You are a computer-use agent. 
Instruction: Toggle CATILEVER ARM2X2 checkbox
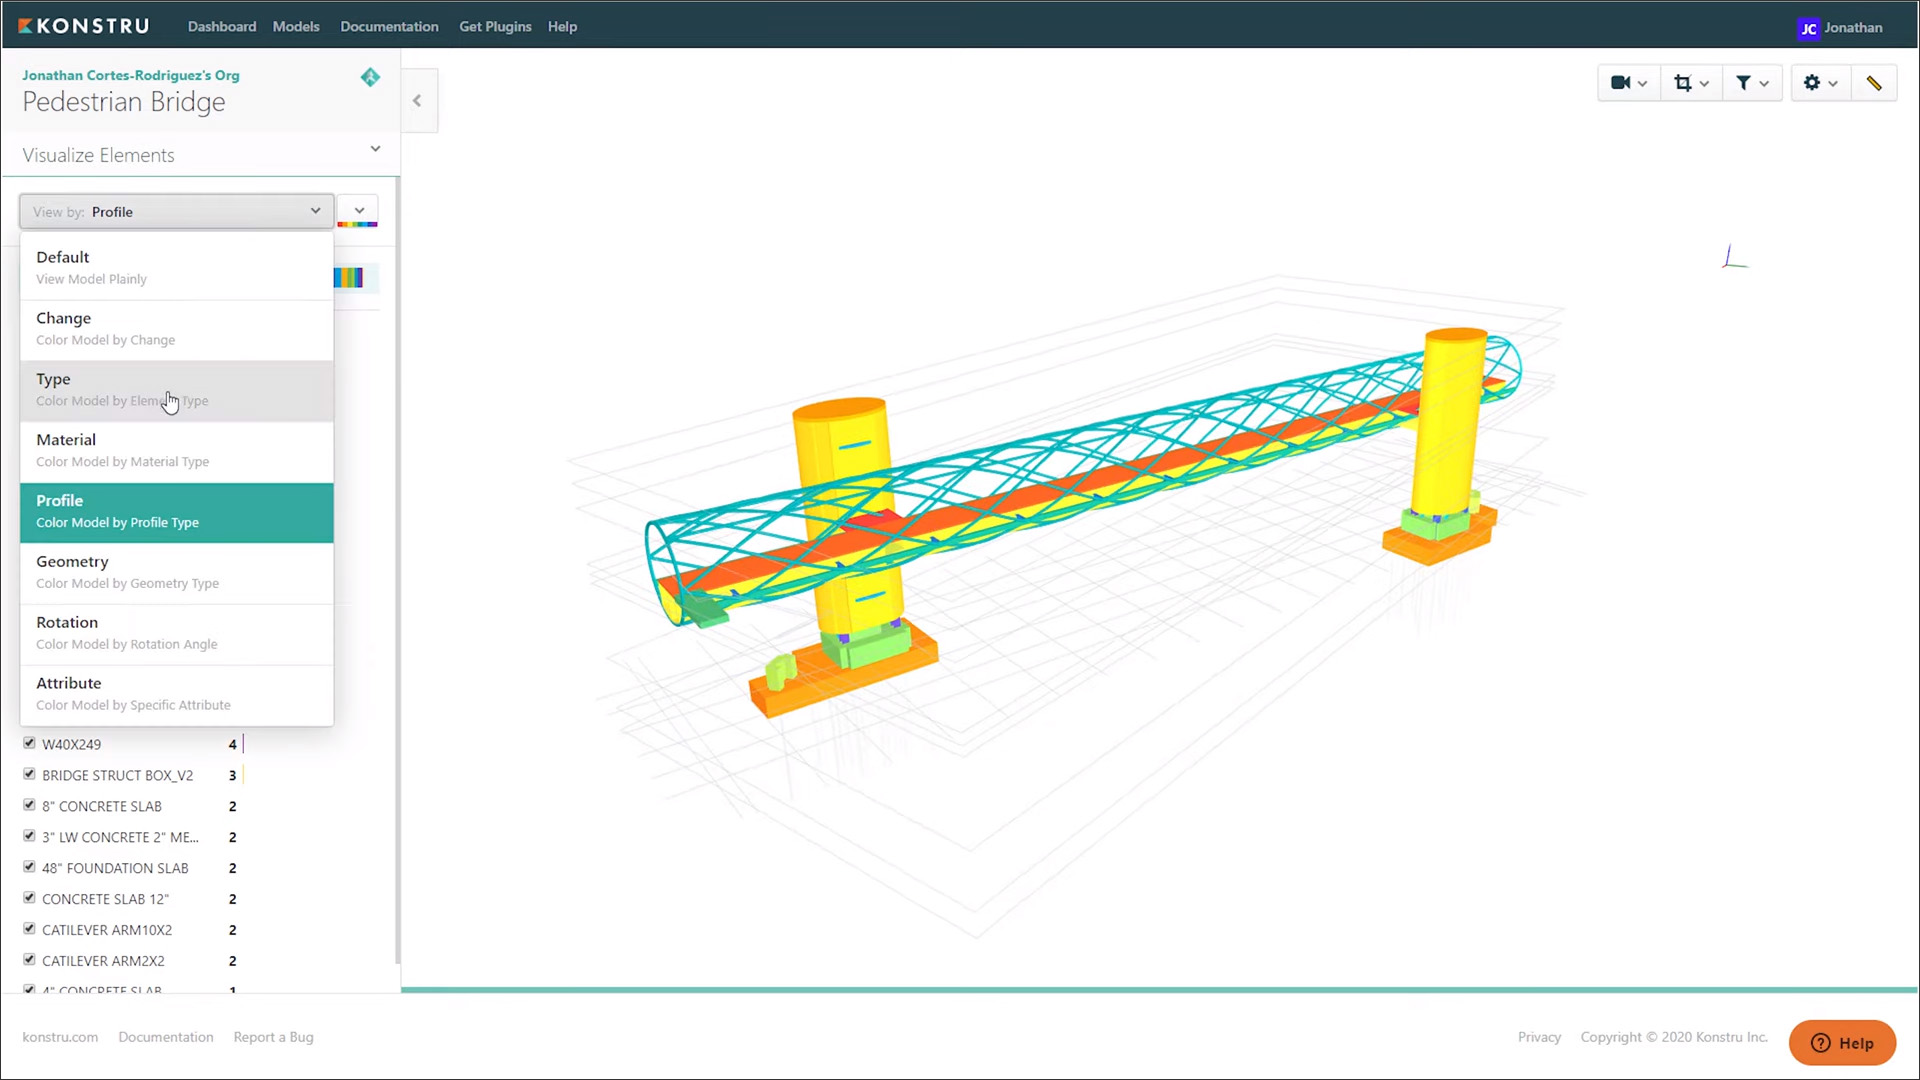tap(29, 960)
